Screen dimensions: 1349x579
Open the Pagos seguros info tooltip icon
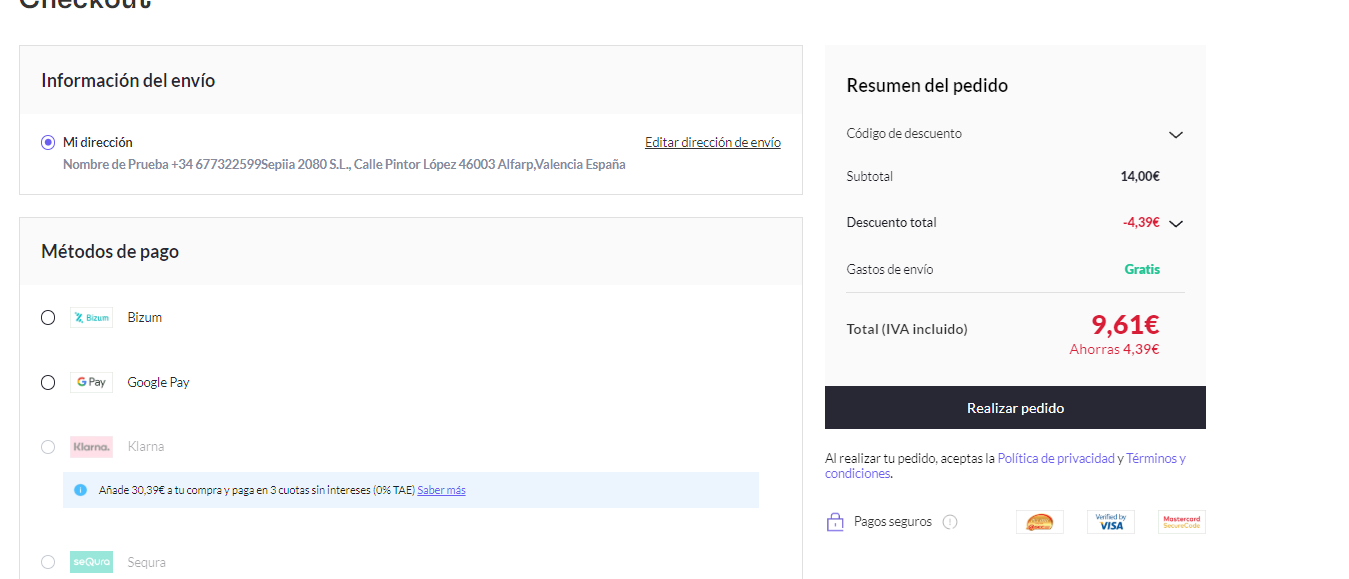click(x=950, y=522)
